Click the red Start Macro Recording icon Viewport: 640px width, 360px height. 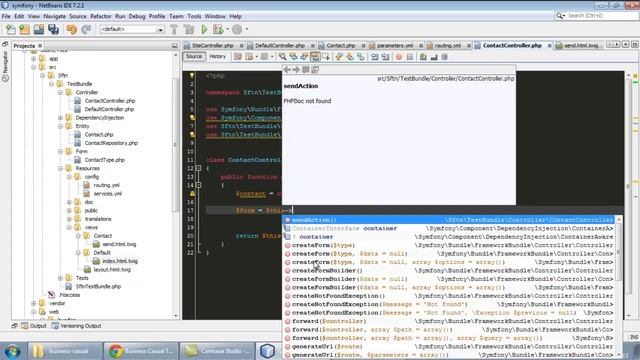click(x=399, y=57)
